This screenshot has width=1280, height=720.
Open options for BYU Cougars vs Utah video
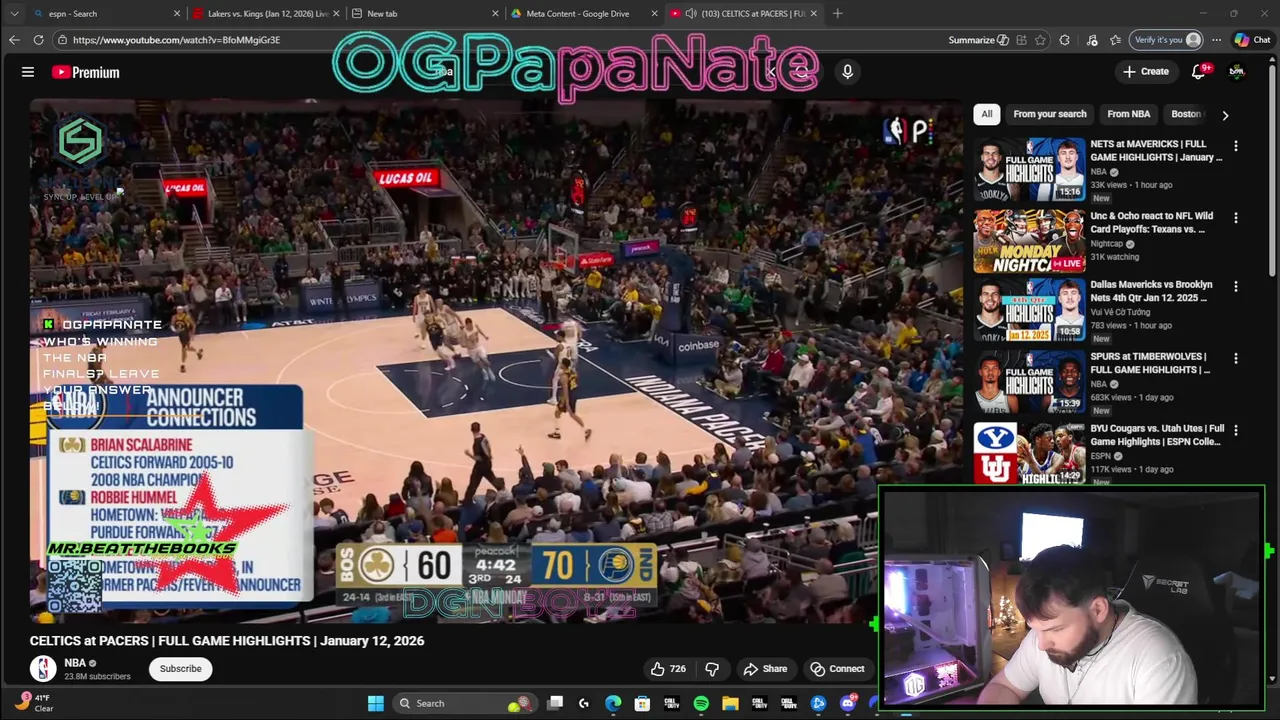(x=1236, y=431)
